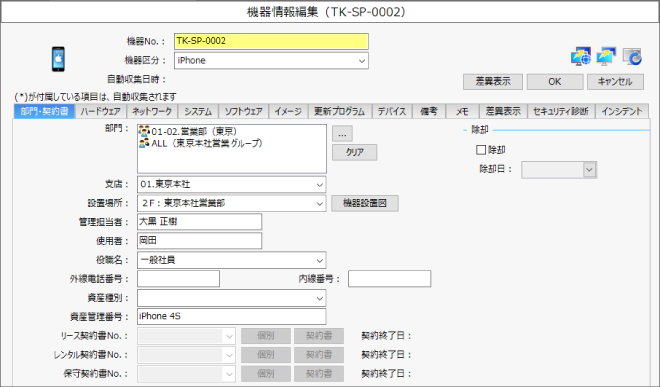660x387 pixels.
Task: Click the remote monitor globe icon
Action: (x=580, y=56)
